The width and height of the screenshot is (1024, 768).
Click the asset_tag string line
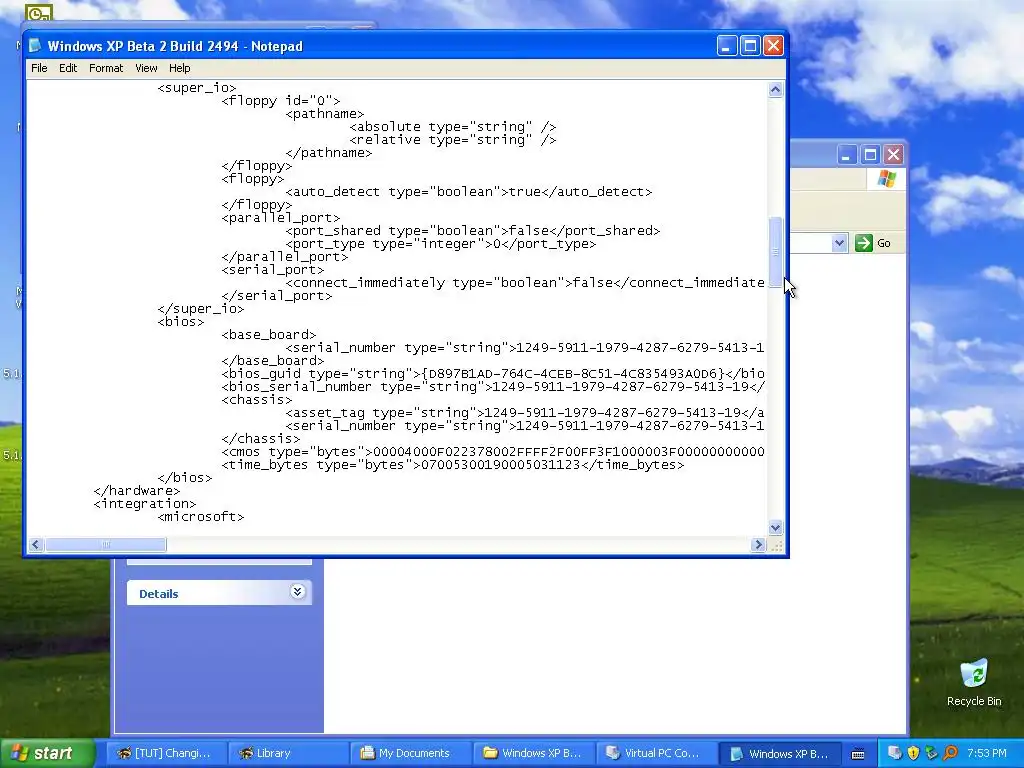pyautogui.click(x=524, y=413)
